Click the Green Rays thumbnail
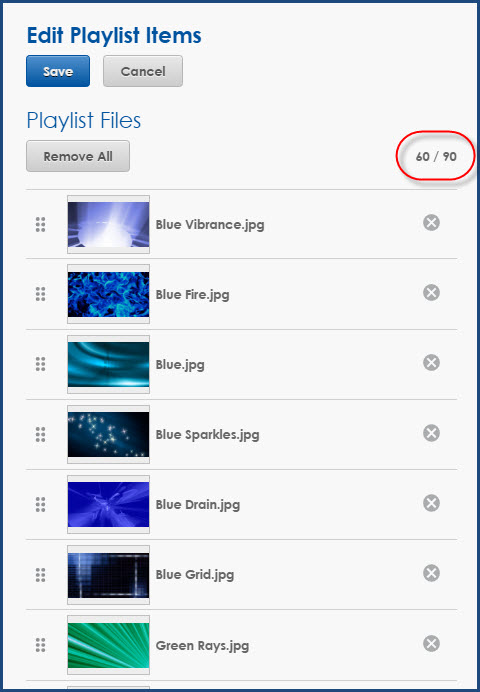The width and height of the screenshot is (480, 692). tap(109, 645)
